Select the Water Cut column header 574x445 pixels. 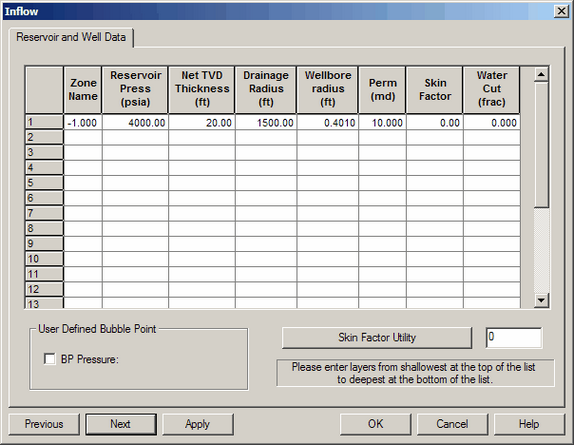[x=491, y=89]
